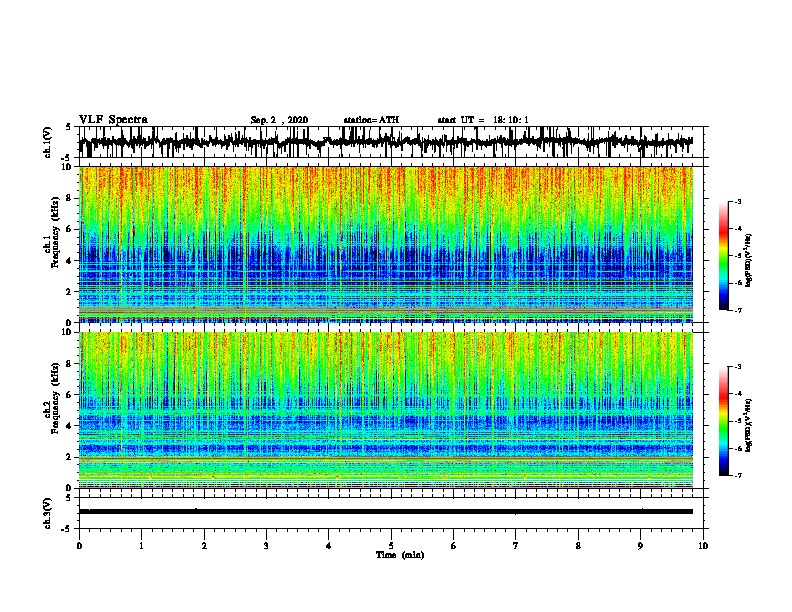Image resolution: width=792 pixels, height=612 pixels.
Task: Click the ch.2 frequency tick label '4'
Action: pos(69,426)
